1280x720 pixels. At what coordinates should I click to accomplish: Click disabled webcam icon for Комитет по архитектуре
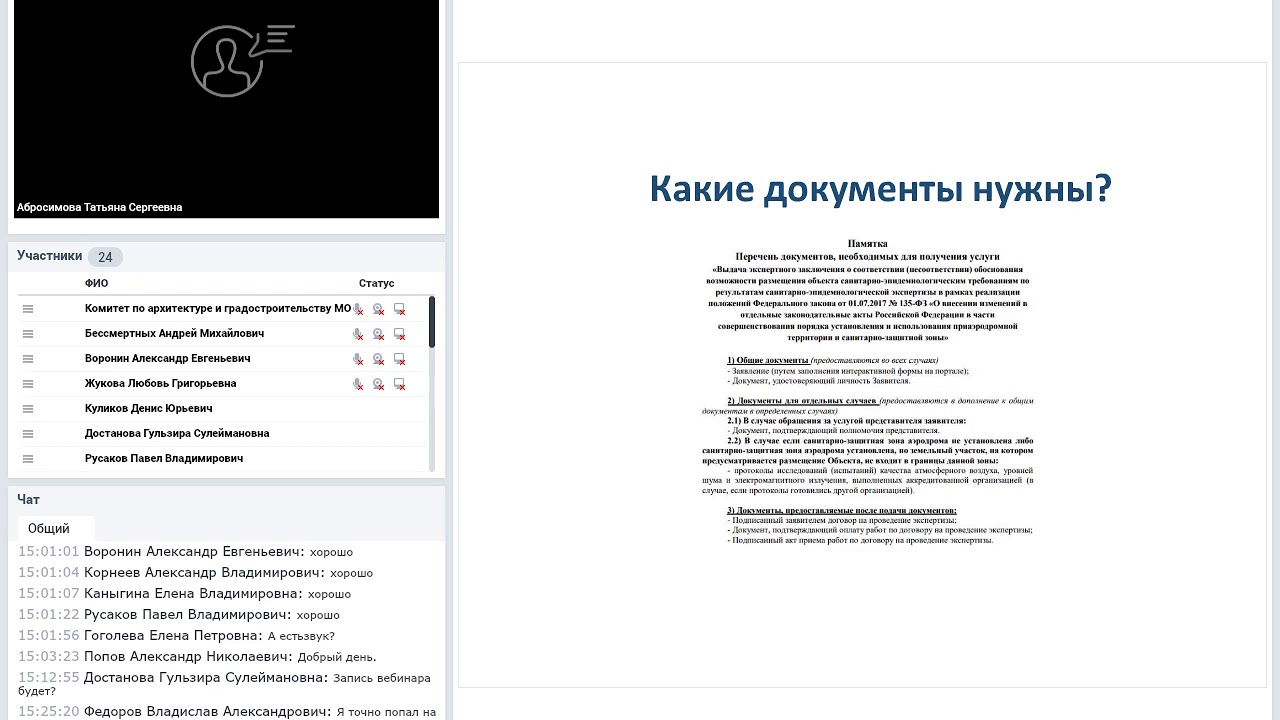378,309
